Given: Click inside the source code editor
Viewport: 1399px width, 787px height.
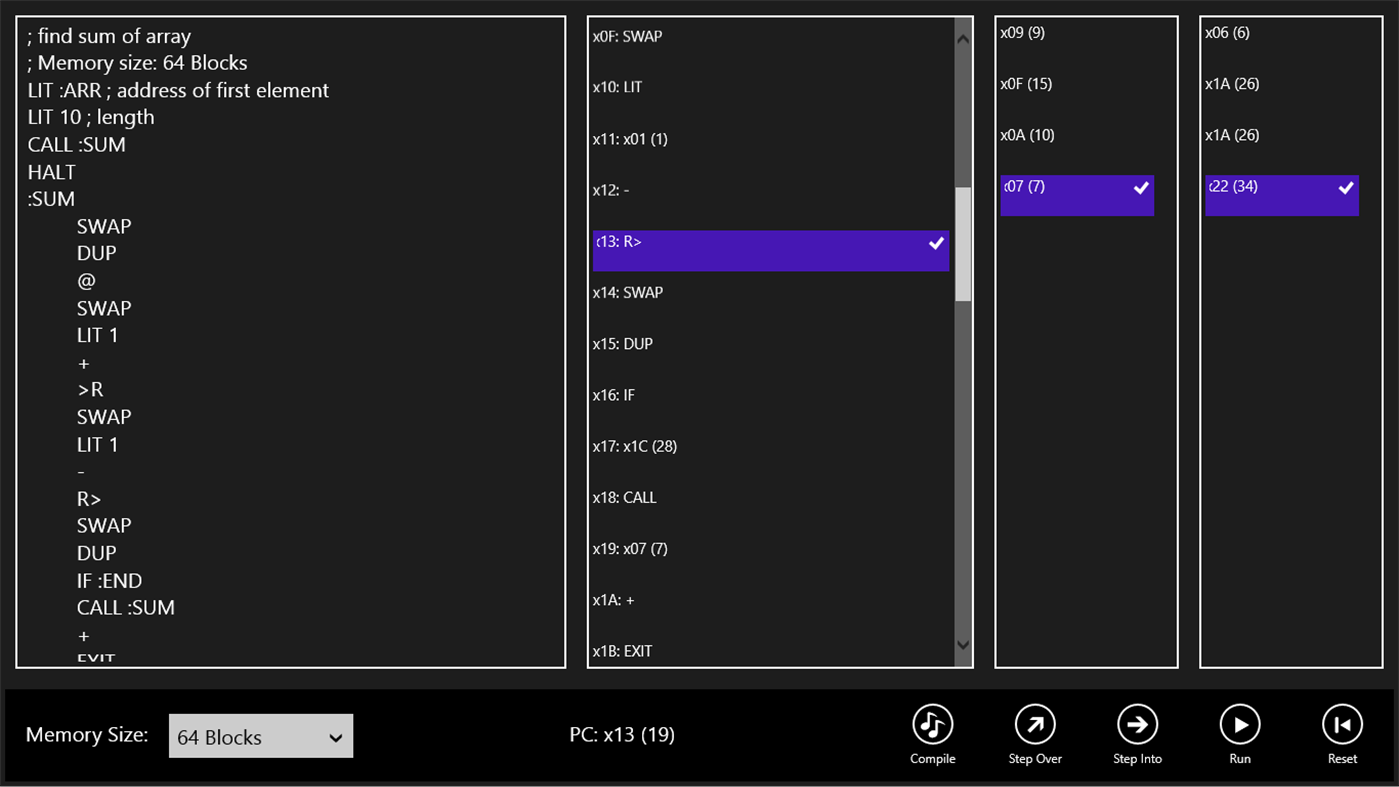Looking at the screenshot, I should [290, 340].
